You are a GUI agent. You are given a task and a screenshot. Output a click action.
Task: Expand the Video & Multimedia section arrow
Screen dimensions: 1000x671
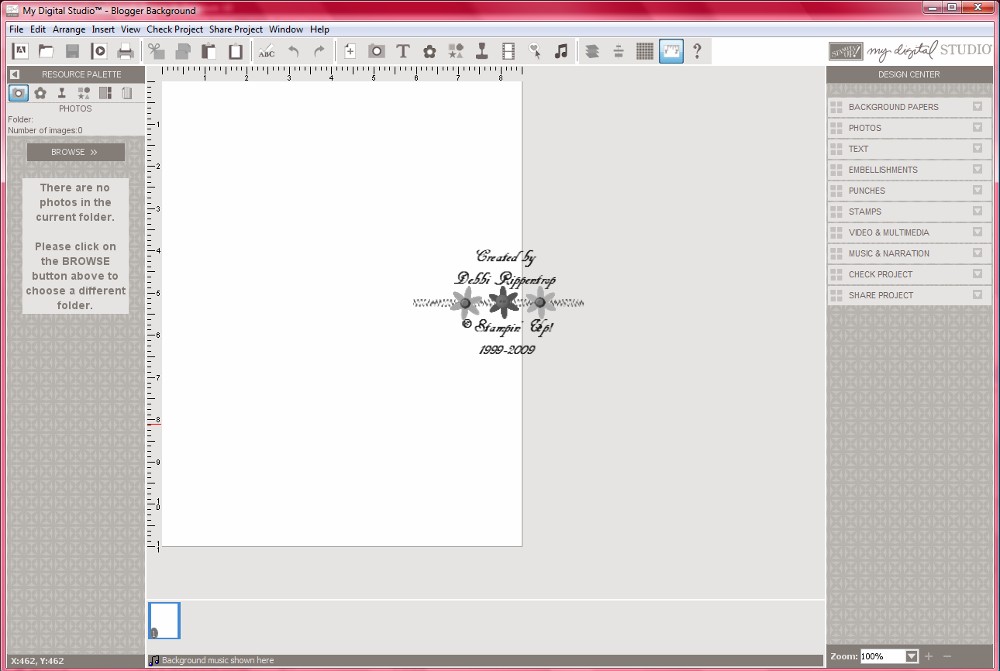(x=977, y=232)
